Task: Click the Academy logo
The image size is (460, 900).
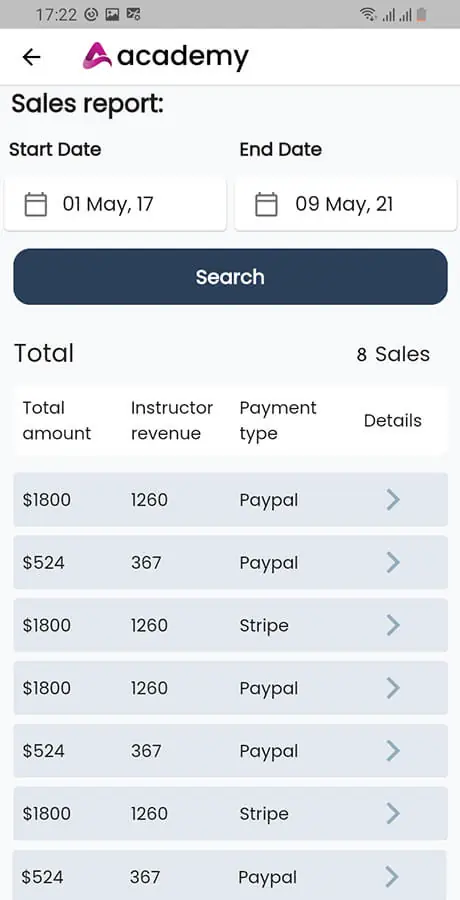Action: (165, 56)
